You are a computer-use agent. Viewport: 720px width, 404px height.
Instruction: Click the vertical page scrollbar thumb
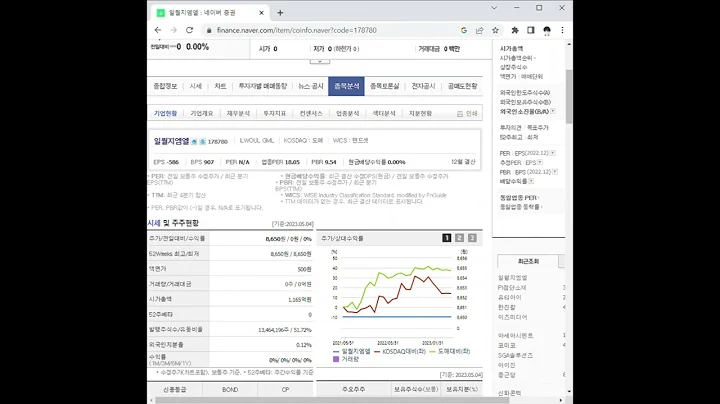(569, 96)
